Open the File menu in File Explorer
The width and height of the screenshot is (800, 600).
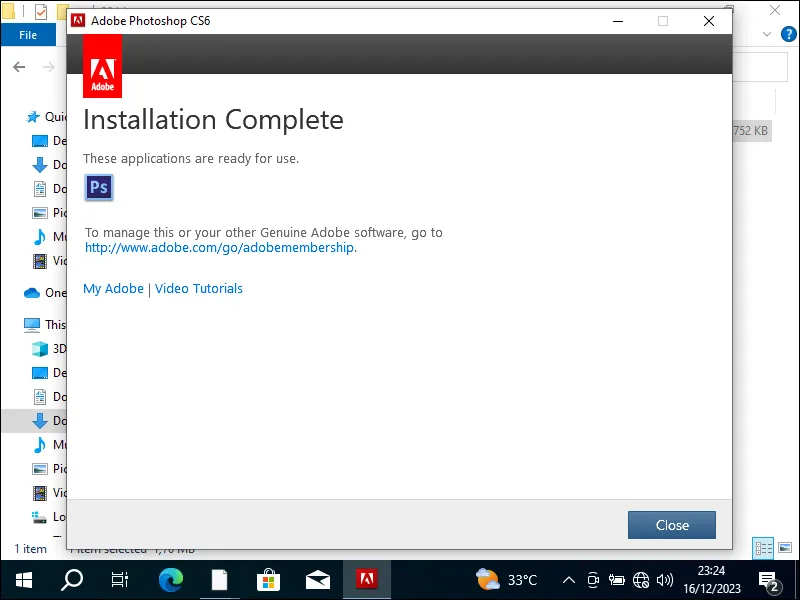click(x=28, y=33)
